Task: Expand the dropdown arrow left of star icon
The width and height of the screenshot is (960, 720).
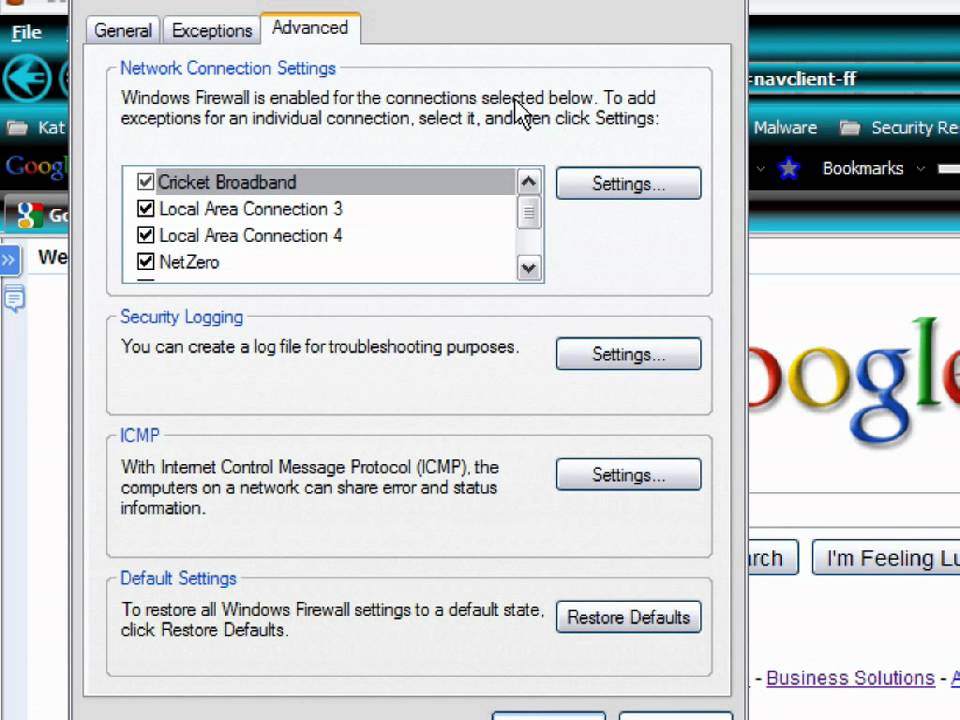Action: point(760,168)
